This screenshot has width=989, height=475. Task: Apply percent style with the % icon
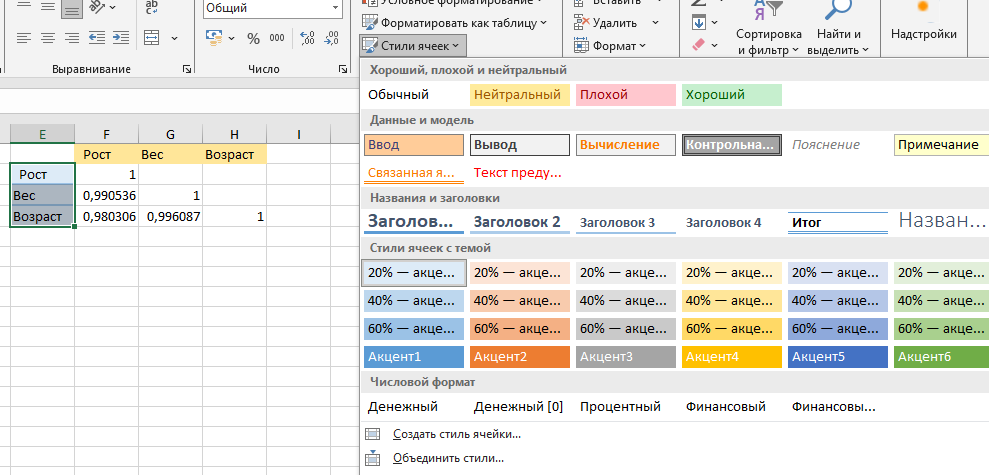pyautogui.click(x=253, y=38)
